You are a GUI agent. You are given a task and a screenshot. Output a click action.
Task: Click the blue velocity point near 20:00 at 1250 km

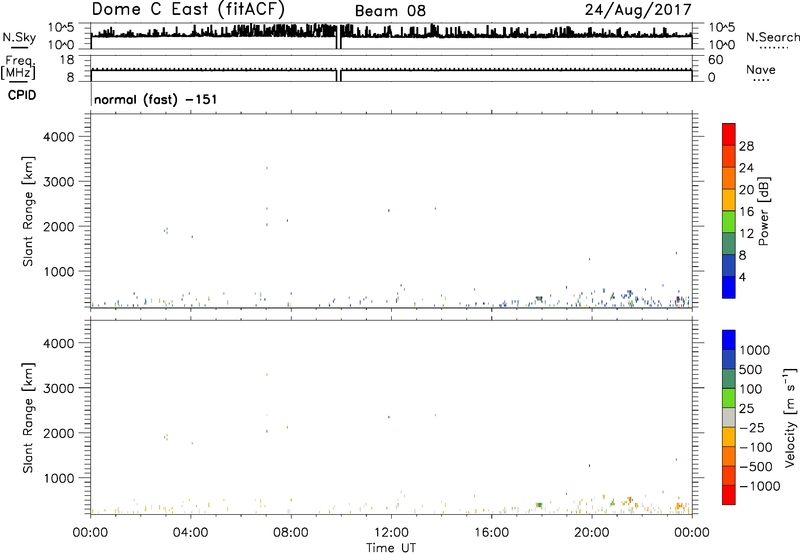click(589, 465)
